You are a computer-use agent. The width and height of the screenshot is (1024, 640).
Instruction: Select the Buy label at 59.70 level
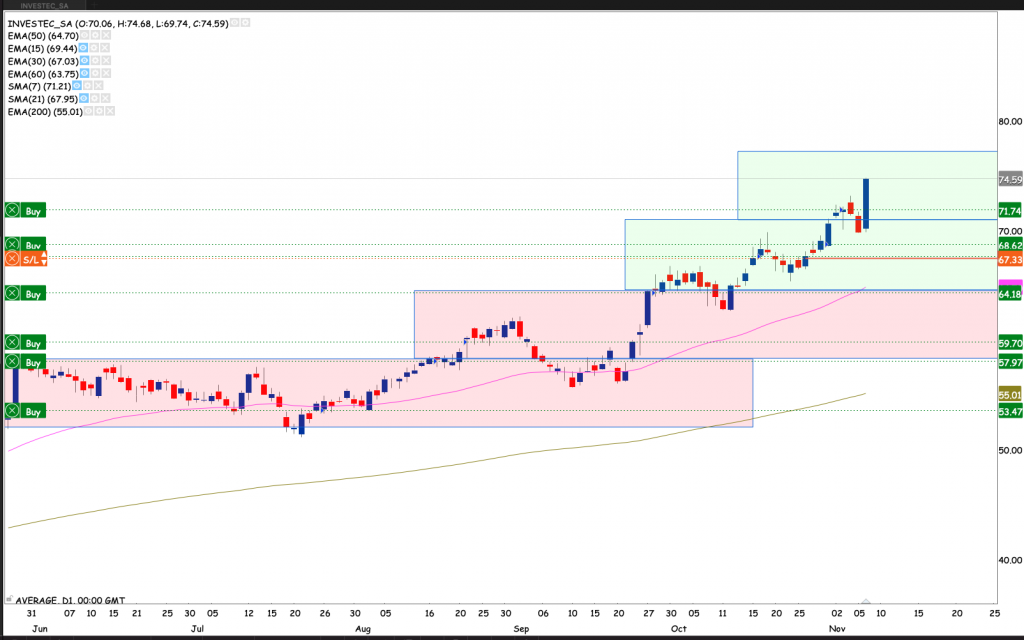click(x=34, y=343)
